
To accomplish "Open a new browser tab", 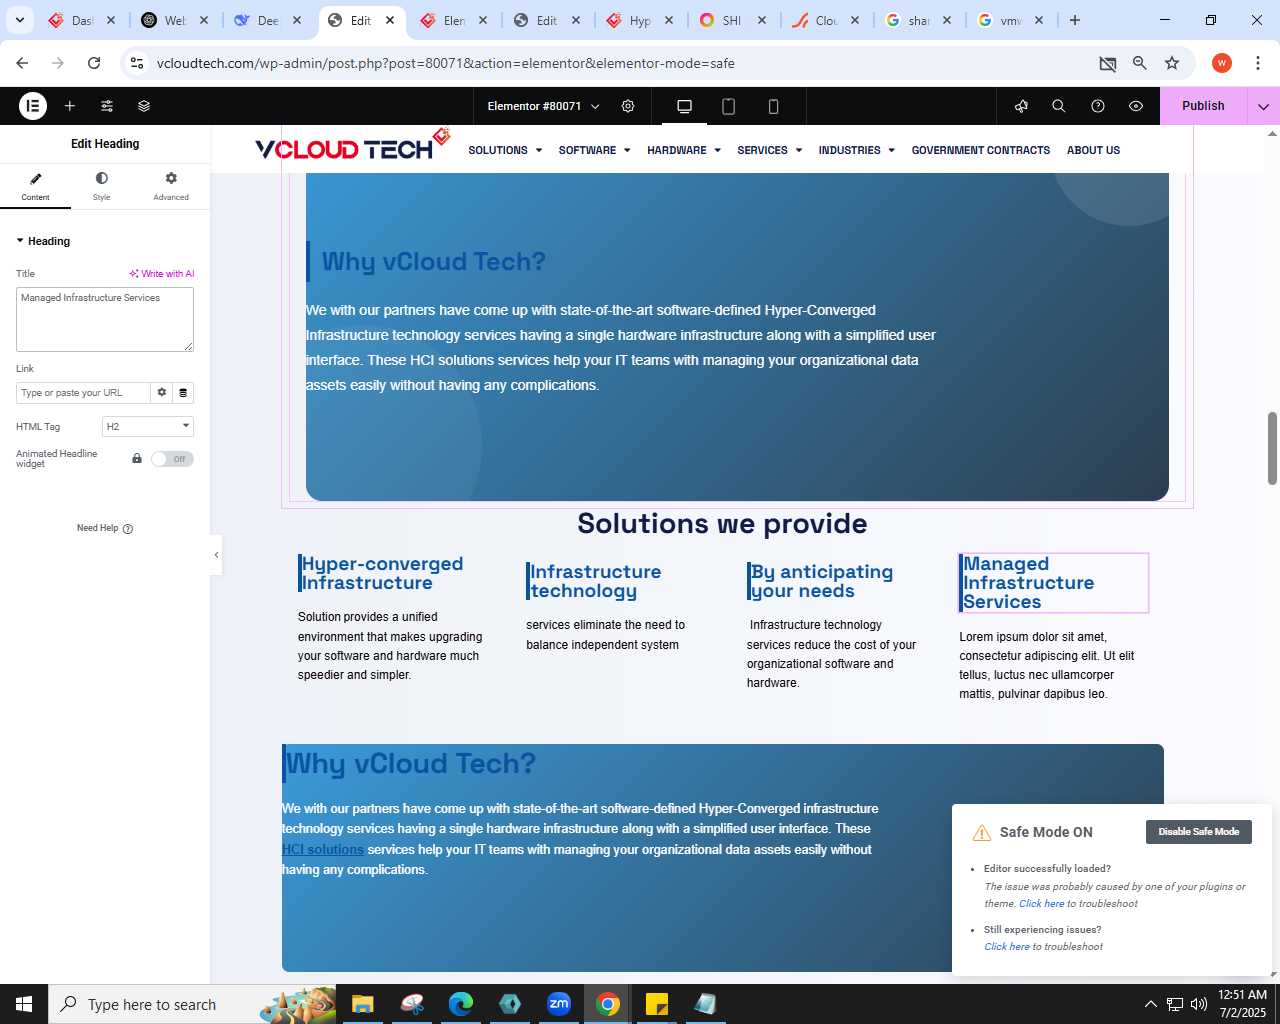I will 1075,20.
